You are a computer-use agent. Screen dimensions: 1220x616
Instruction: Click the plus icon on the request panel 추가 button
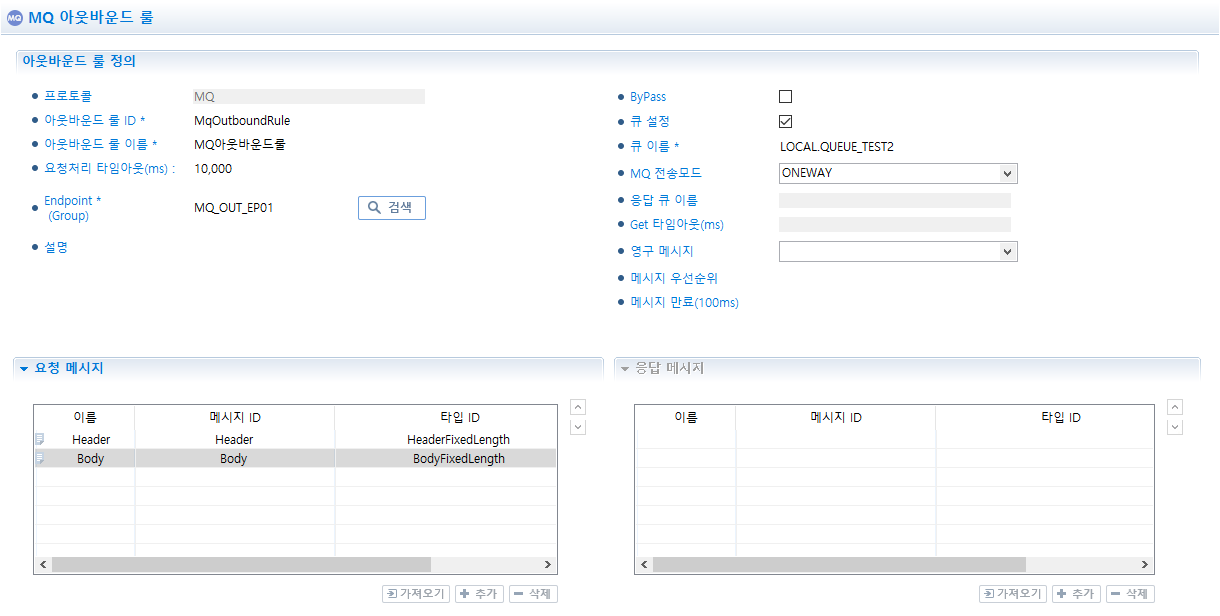464,593
